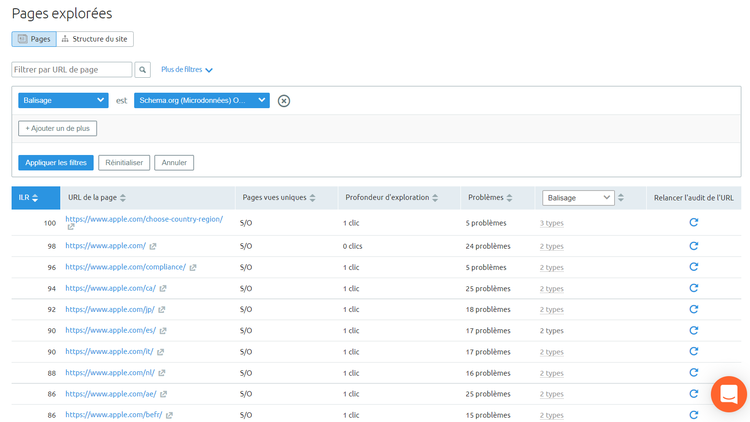Image resolution: width=750 pixels, height=422 pixels.
Task: Remove the filter with the X circle icon
Action: [284, 101]
